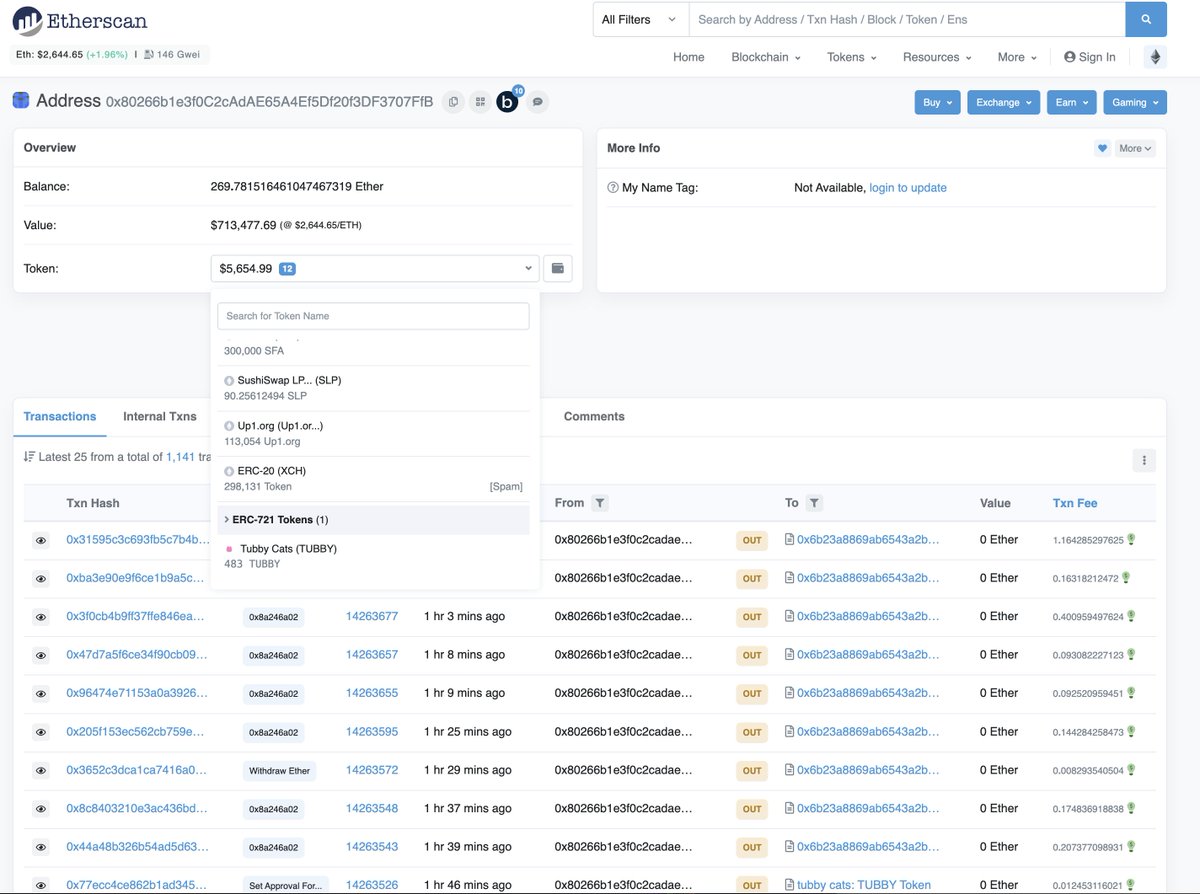
Task: Preview transaction 0x3f0cb4b9ff37ffe846ea via eye icon
Action: tap(41, 617)
